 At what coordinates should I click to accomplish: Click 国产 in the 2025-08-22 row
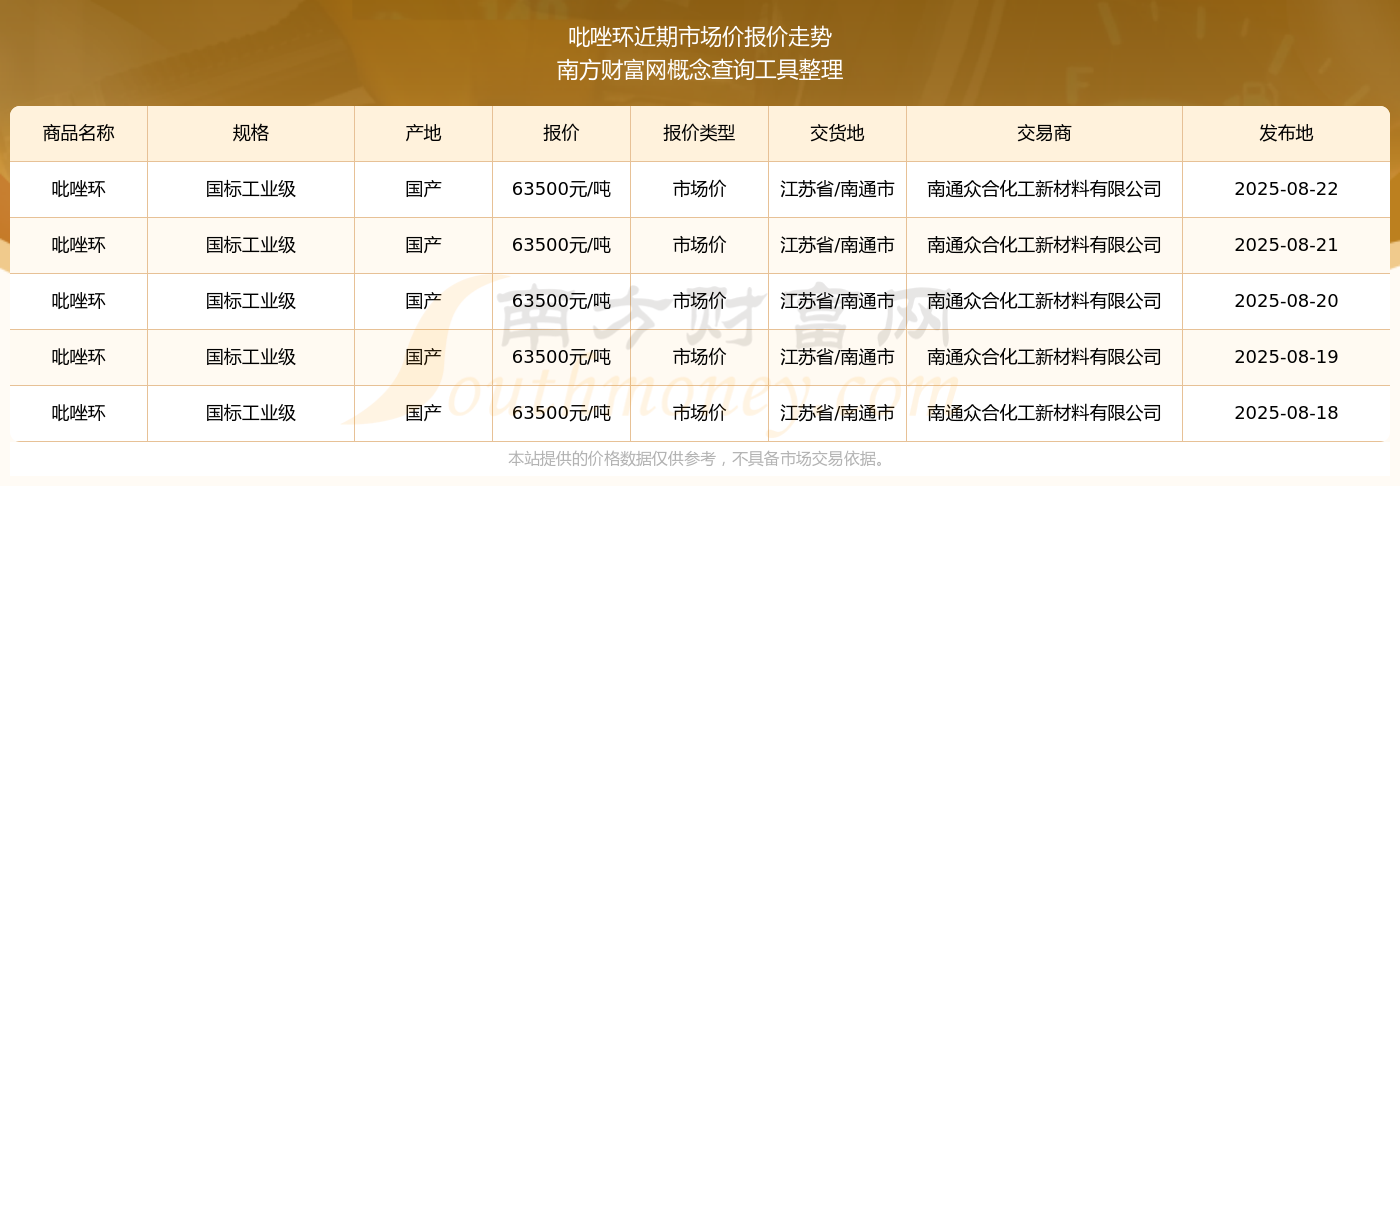pos(423,189)
